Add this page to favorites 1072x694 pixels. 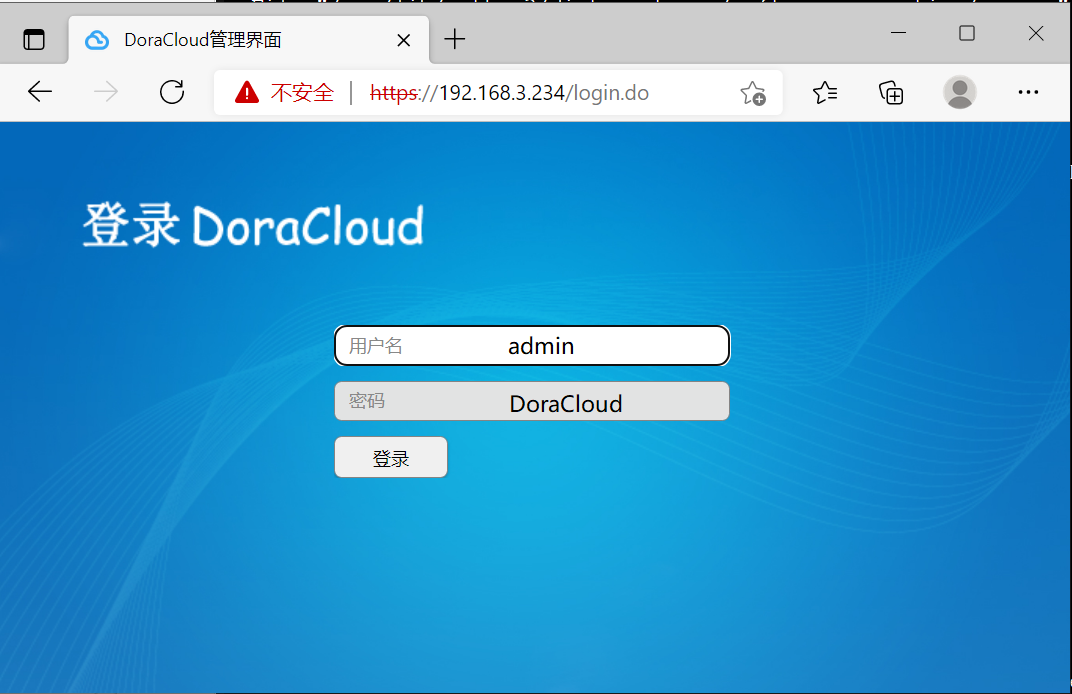click(753, 93)
